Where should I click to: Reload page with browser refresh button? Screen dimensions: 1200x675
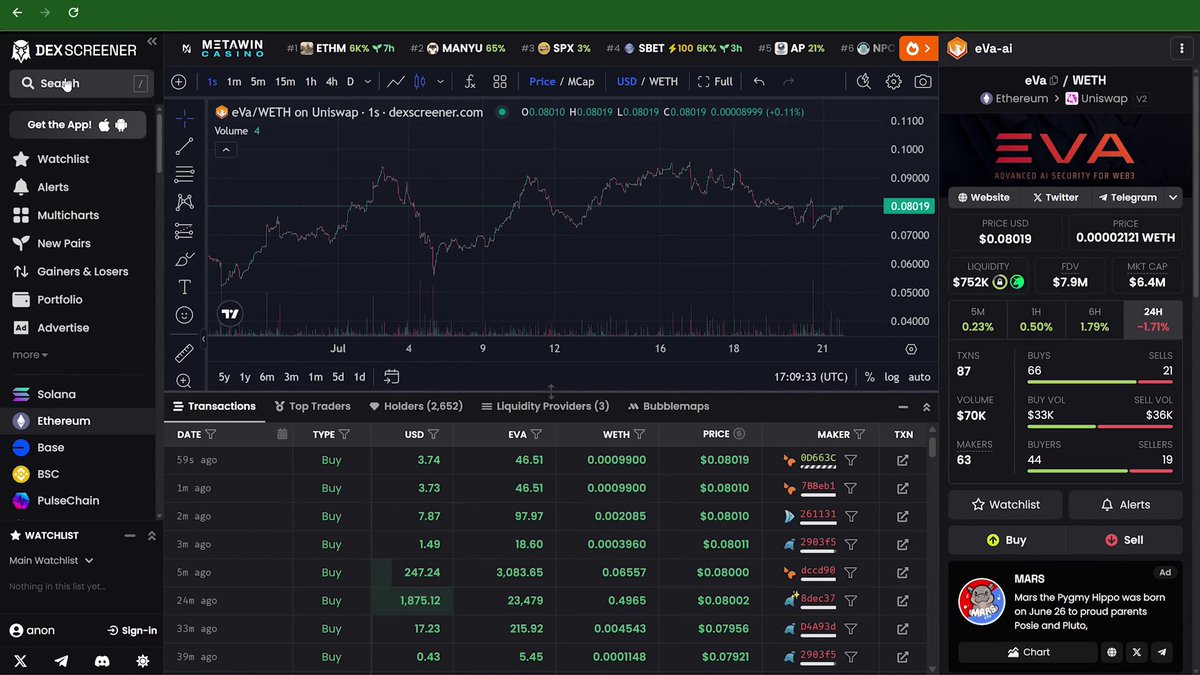[x=73, y=14]
